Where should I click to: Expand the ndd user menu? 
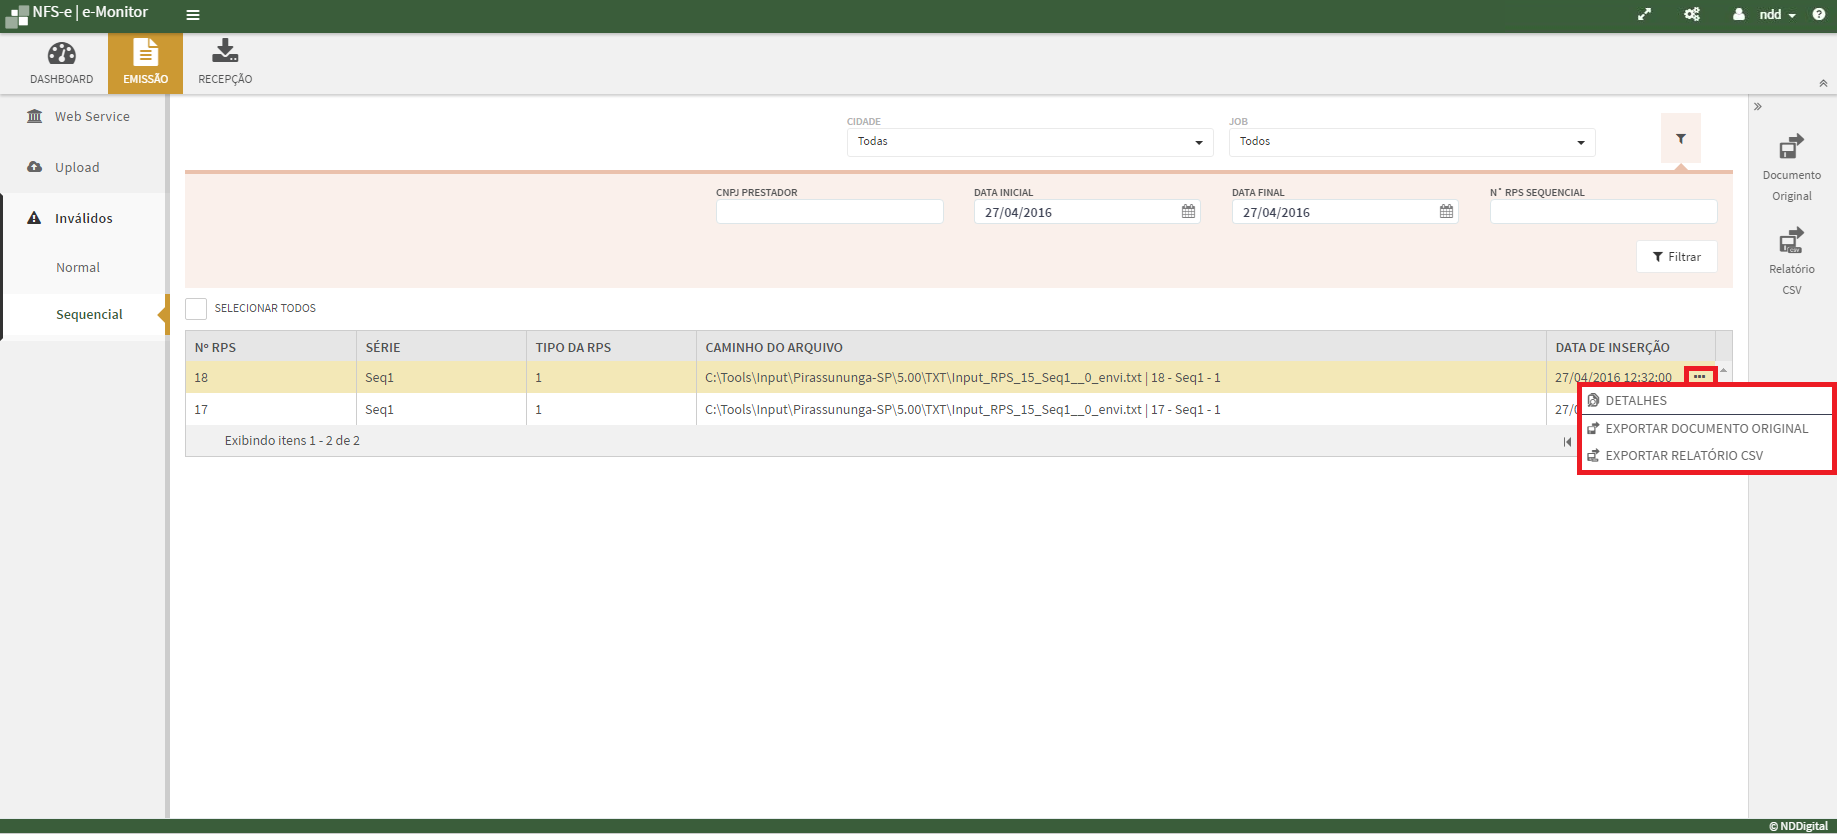1768,15
